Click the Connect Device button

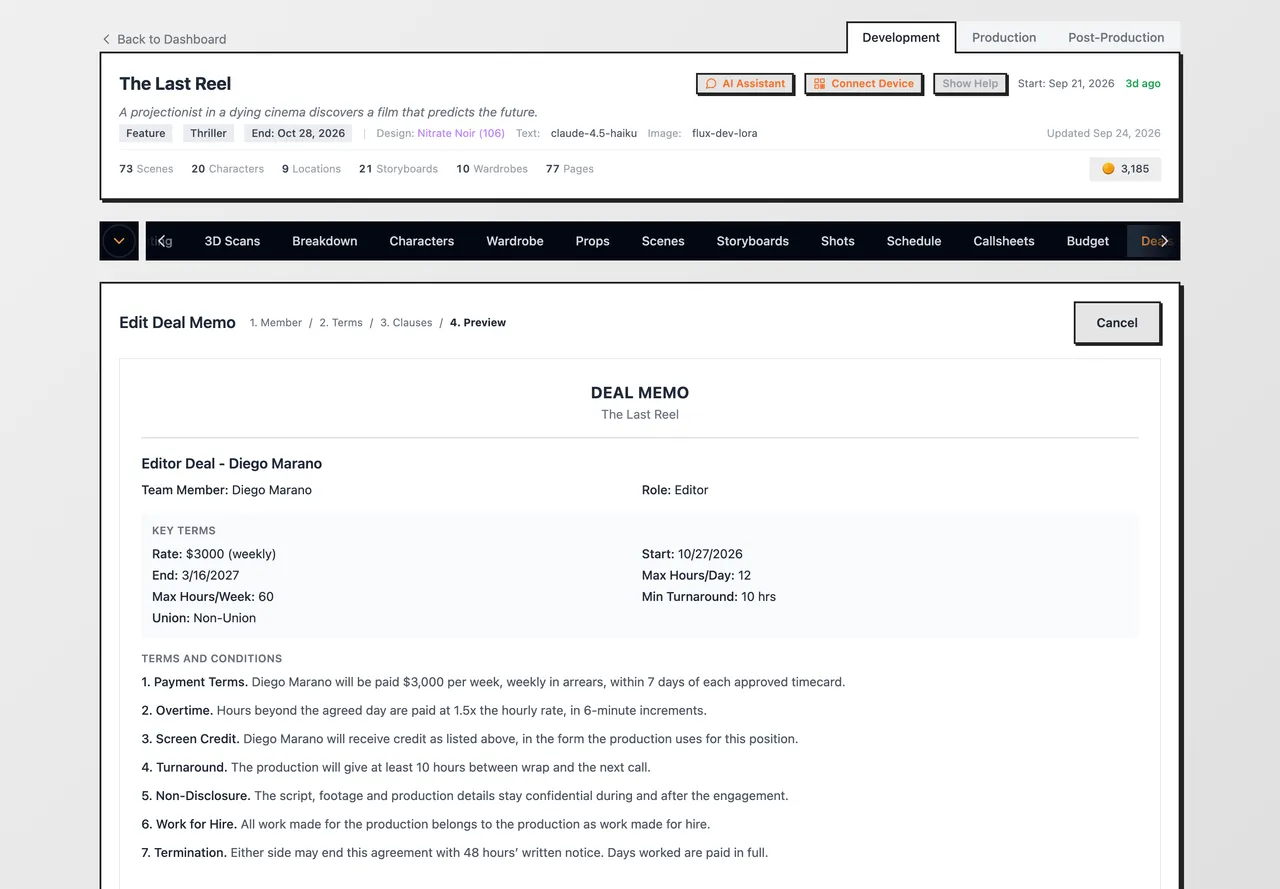[x=864, y=84]
